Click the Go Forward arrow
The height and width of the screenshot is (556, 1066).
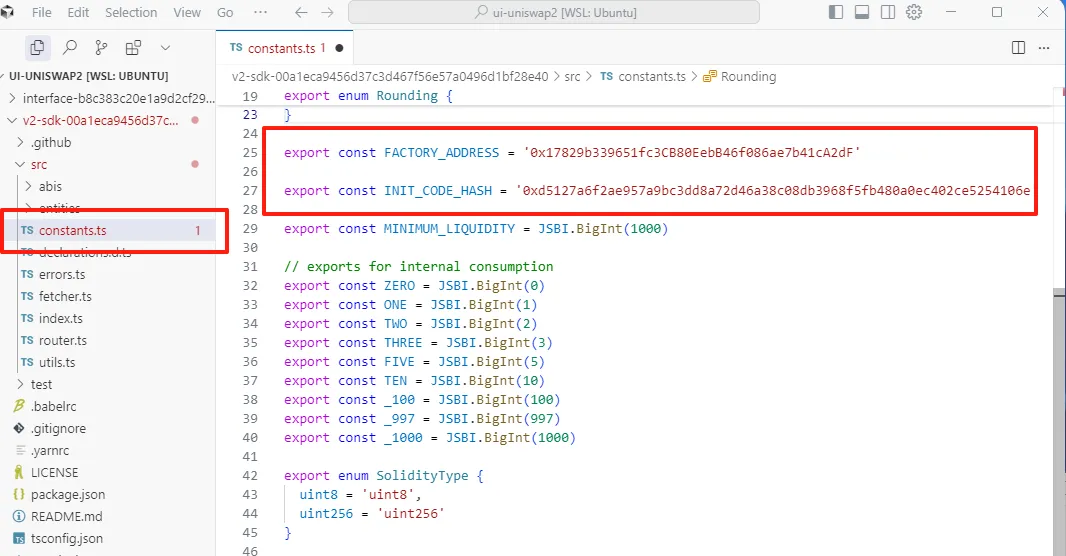[x=329, y=13]
